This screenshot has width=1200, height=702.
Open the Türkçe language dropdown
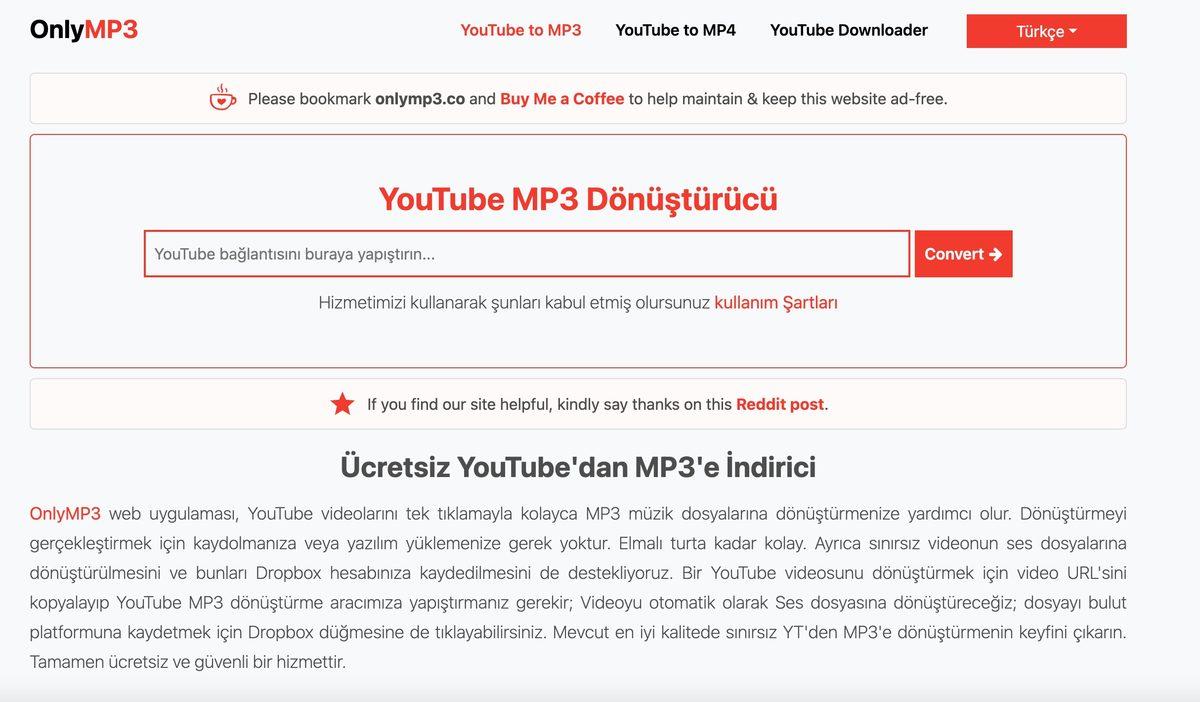click(x=1045, y=31)
